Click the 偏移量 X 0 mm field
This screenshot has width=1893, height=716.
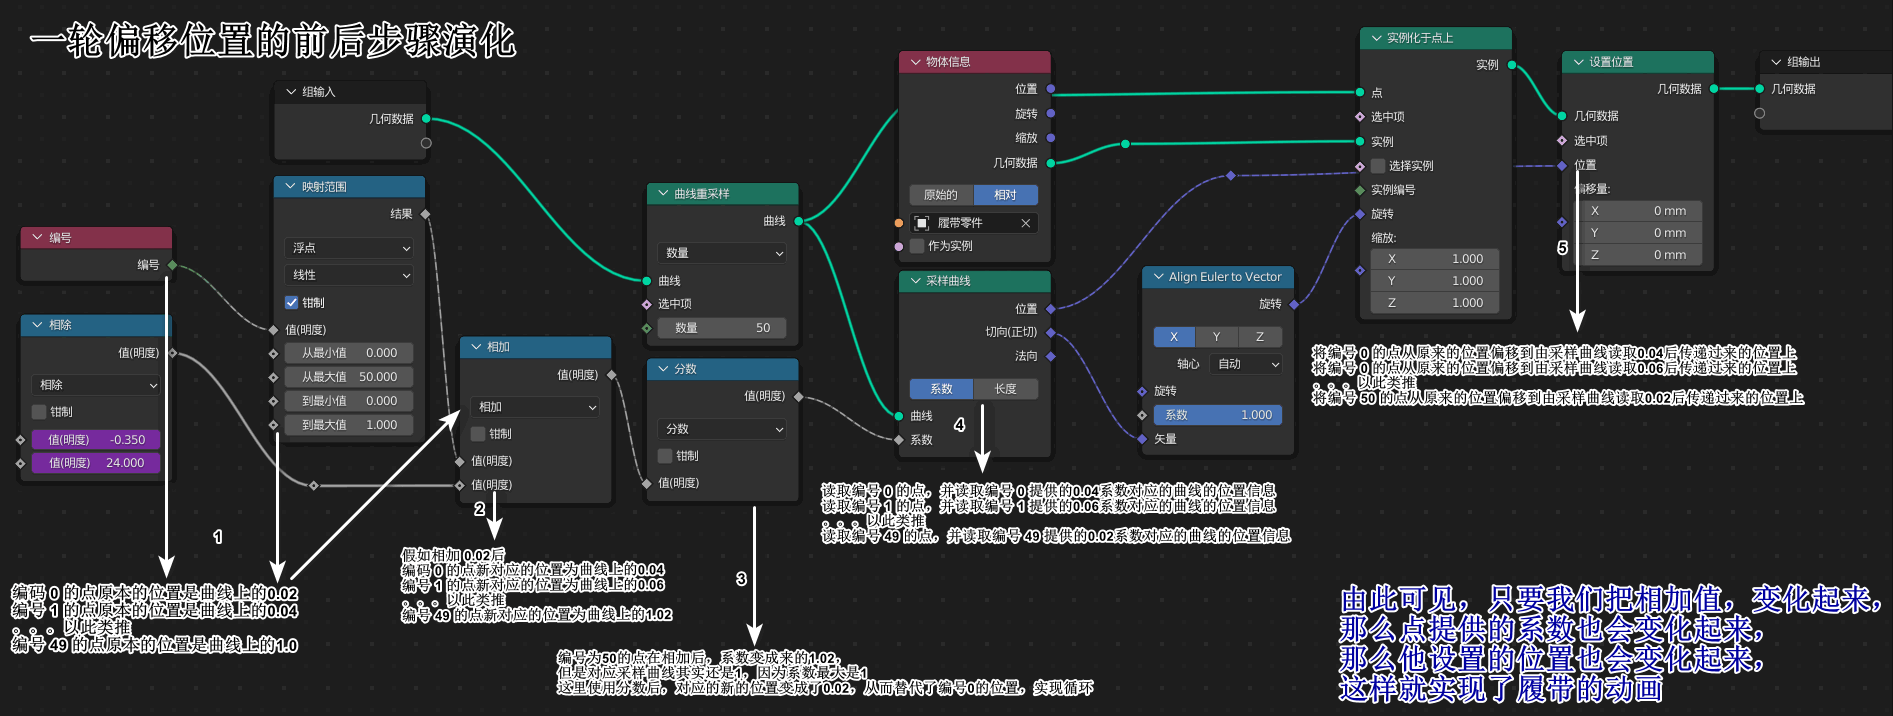pyautogui.click(x=1638, y=211)
